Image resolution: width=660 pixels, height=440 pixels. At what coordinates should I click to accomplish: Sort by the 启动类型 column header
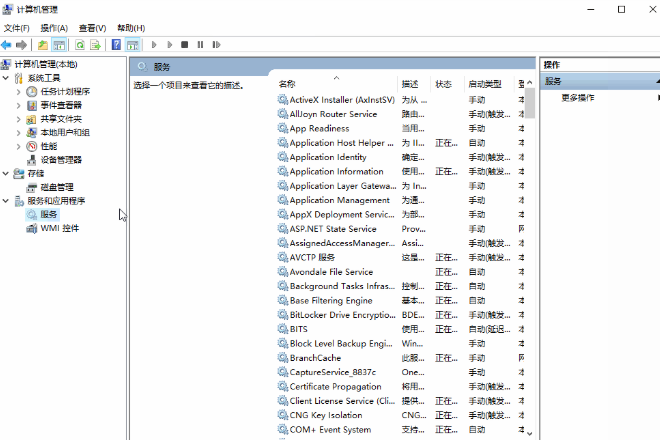click(485, 84)
